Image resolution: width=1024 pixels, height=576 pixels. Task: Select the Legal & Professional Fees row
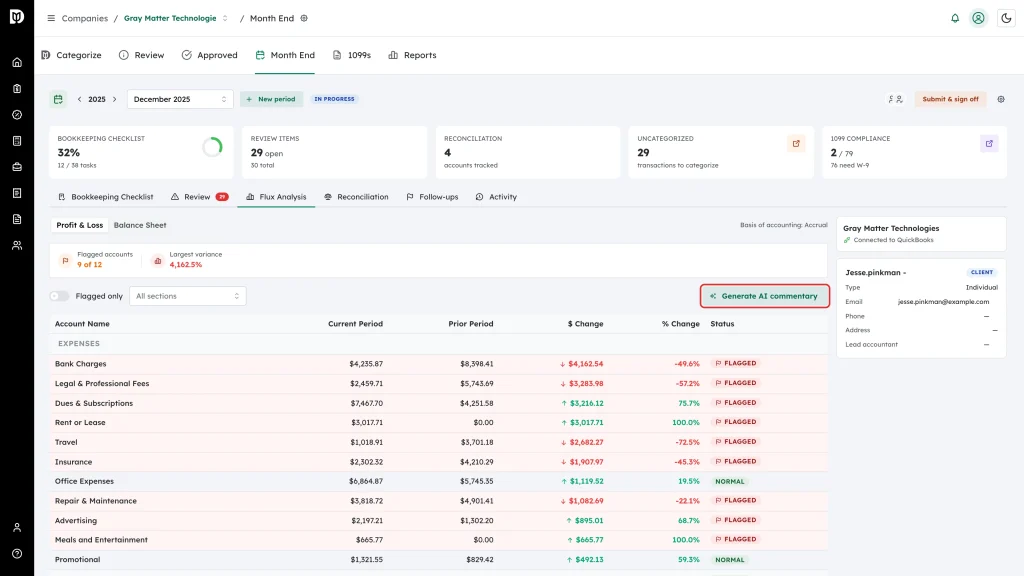(439, 383)
